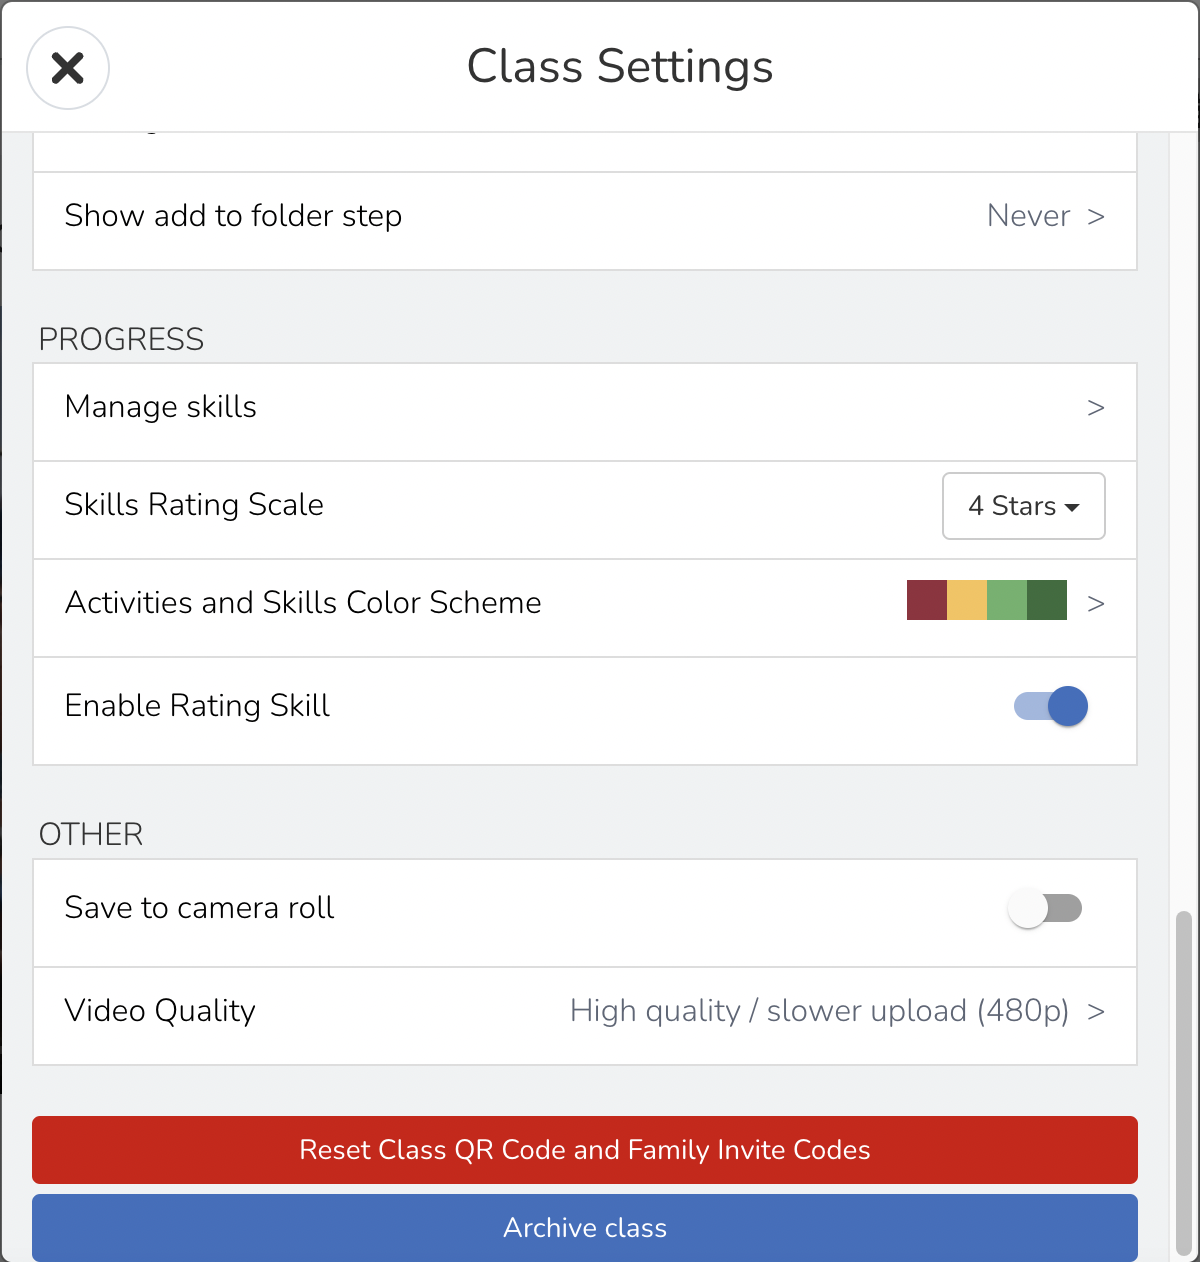Click the chevron next to Manage skills
Screen dimensions: 1200x1262
1096,408
